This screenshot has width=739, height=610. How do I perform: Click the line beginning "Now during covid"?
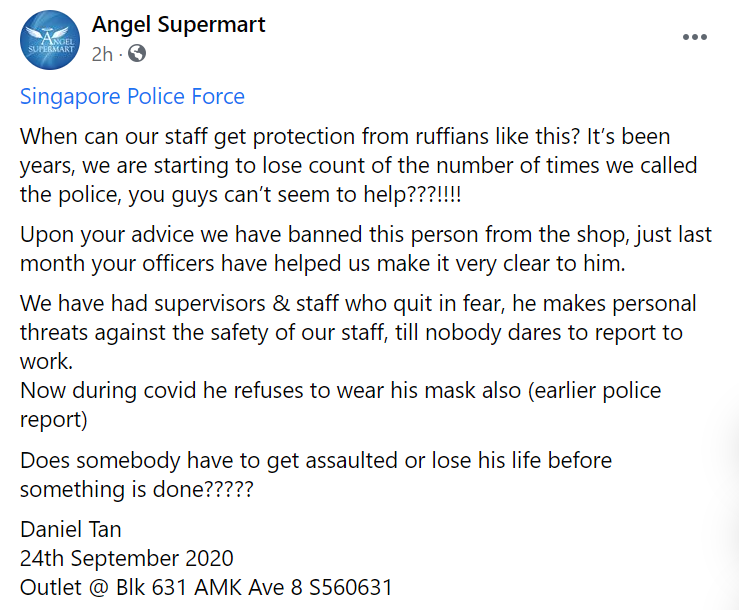click(x=340, y=390)
